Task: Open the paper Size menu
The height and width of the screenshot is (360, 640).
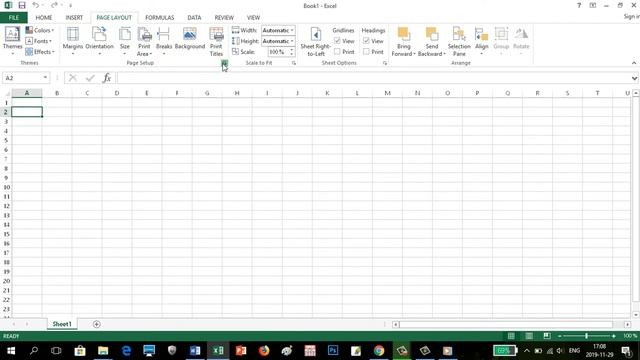Action: click(x=125, y=41)
